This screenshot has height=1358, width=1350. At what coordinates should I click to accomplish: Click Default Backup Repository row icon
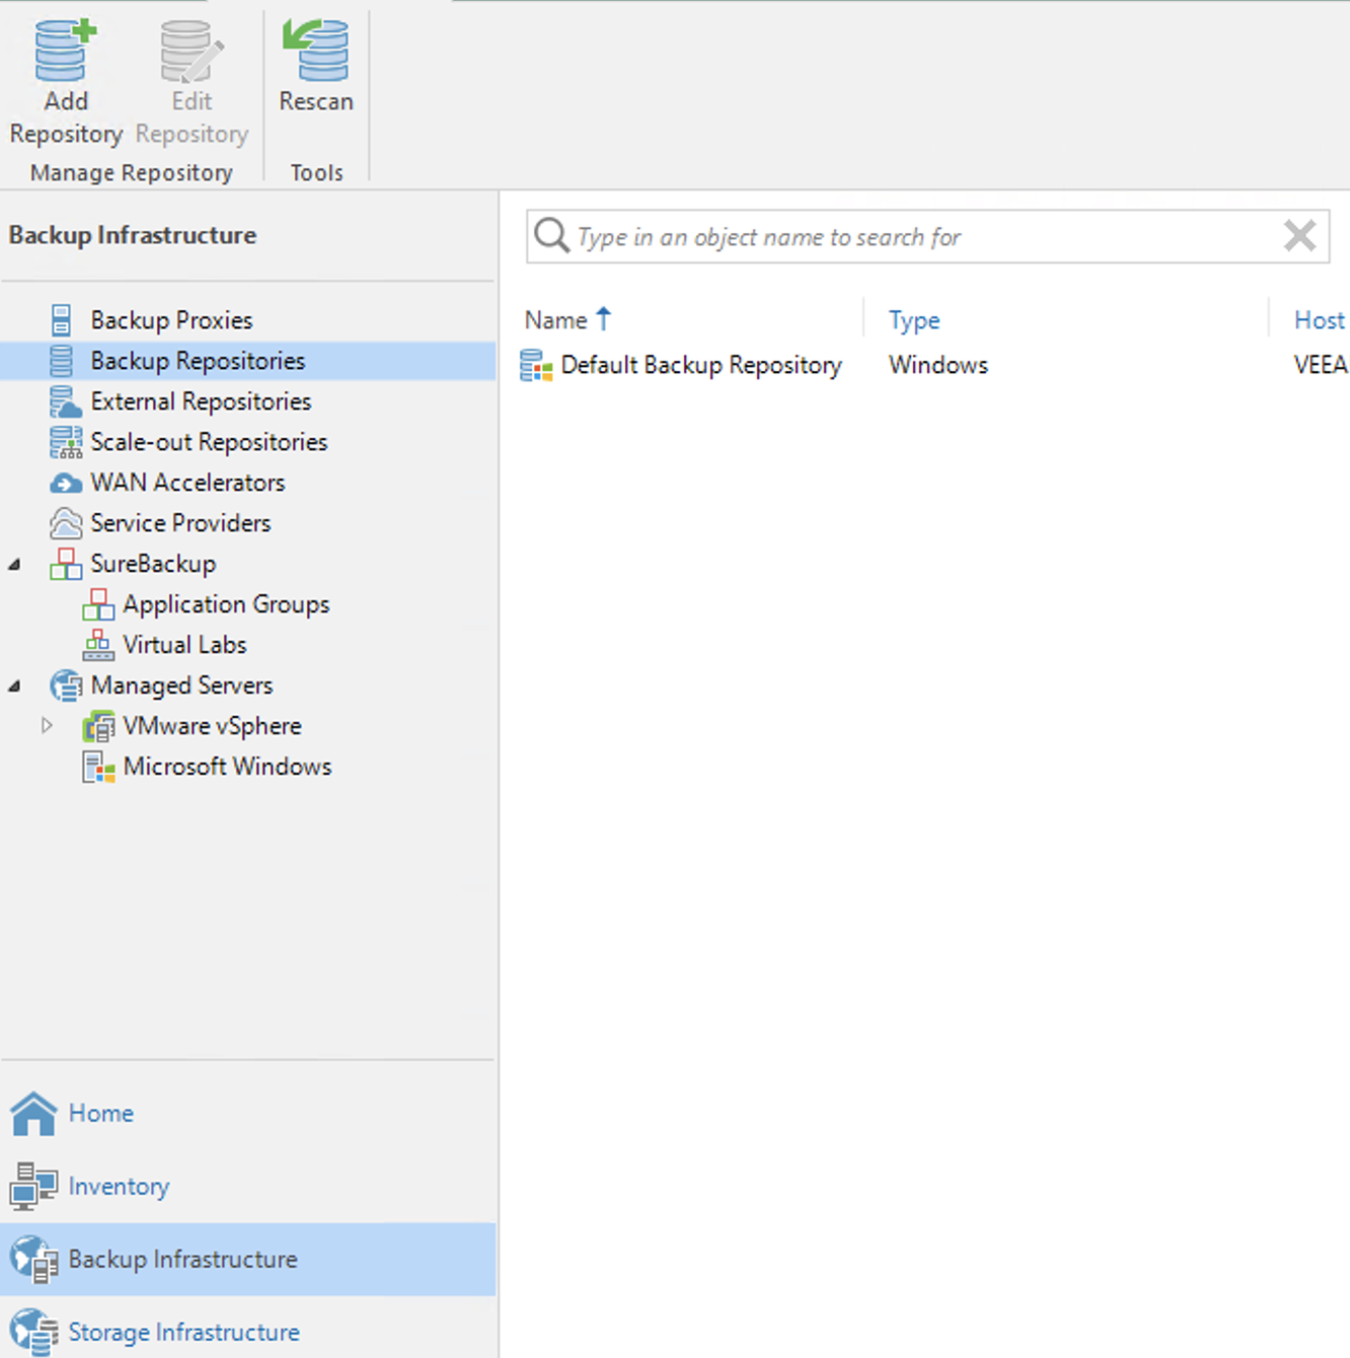(536, 366)
